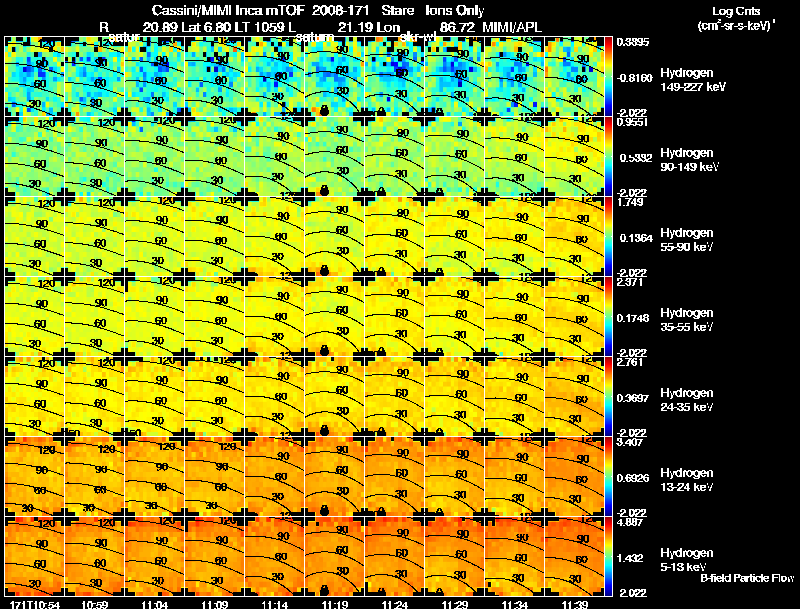The height and width of the screenshot is (609, 800).
Task: Click the "171T10:54" time axis label
Action: (x=35, y=604)
